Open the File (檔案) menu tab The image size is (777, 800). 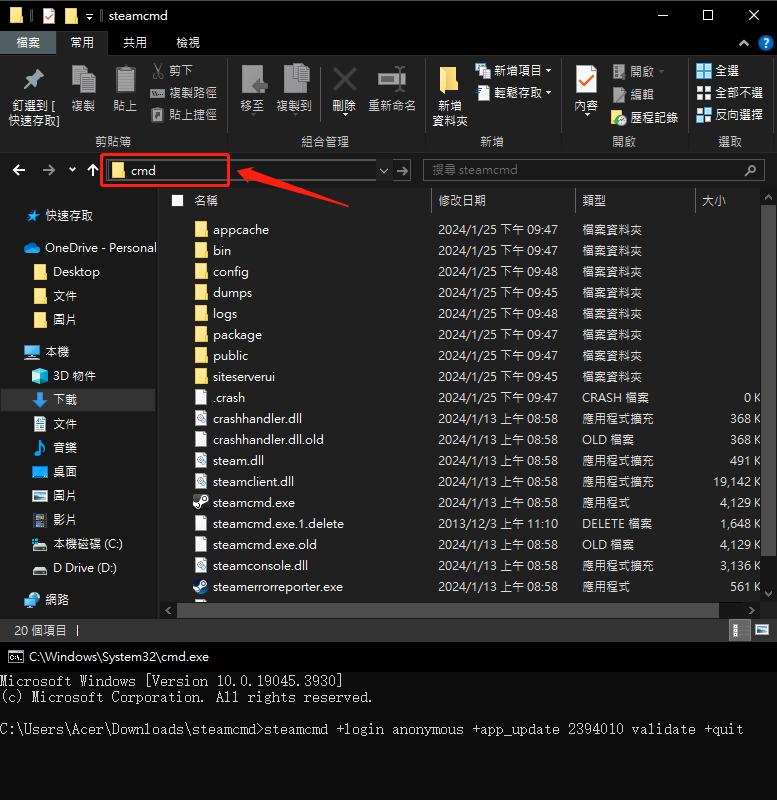(28, 43)
